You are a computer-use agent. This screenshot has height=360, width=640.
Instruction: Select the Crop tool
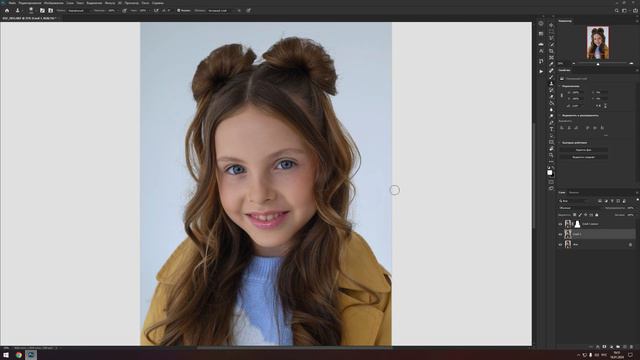[551, 51]
